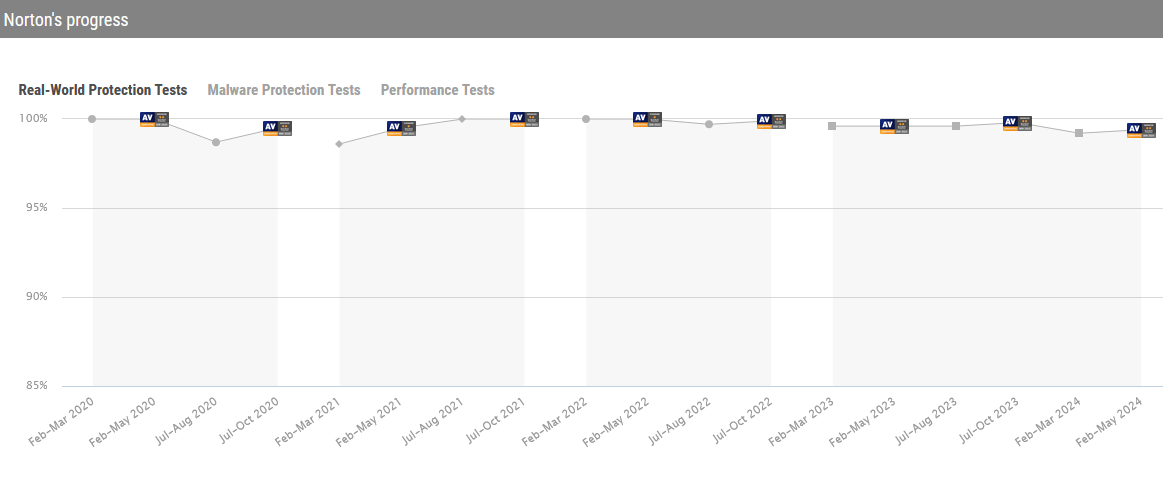
Task: Select the Real-World Protection Tests tab
Action: [x=103, y=90]
